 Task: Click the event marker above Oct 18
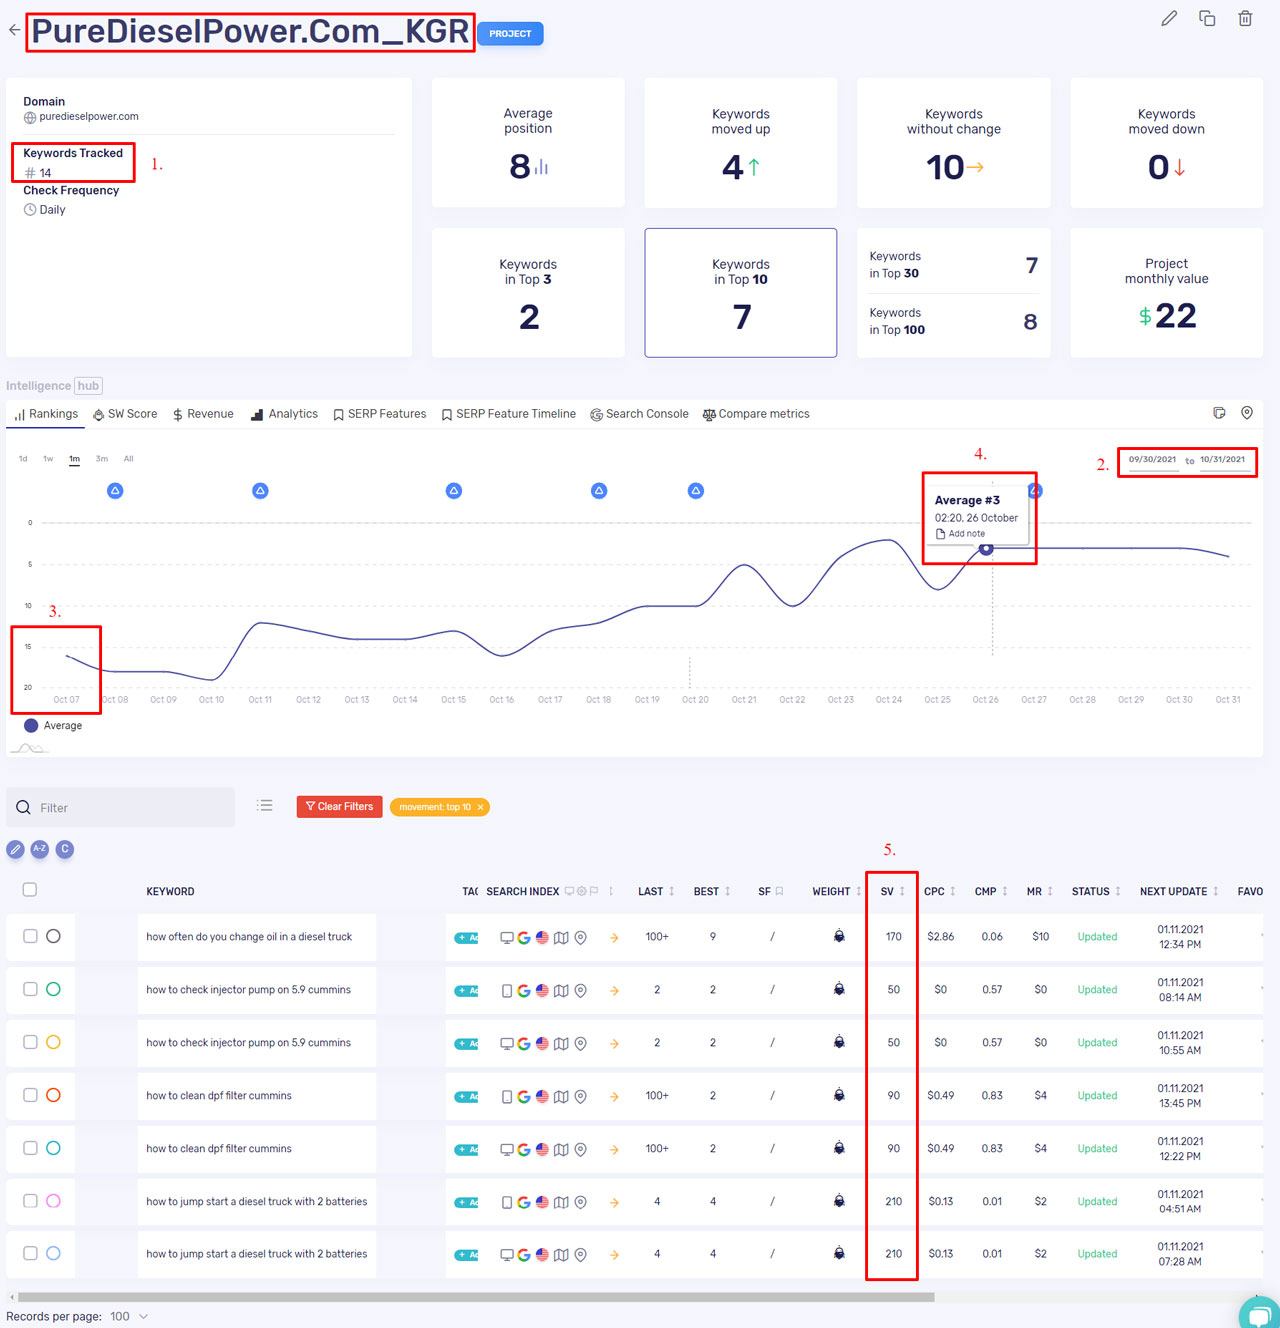[x=599, y=490]
